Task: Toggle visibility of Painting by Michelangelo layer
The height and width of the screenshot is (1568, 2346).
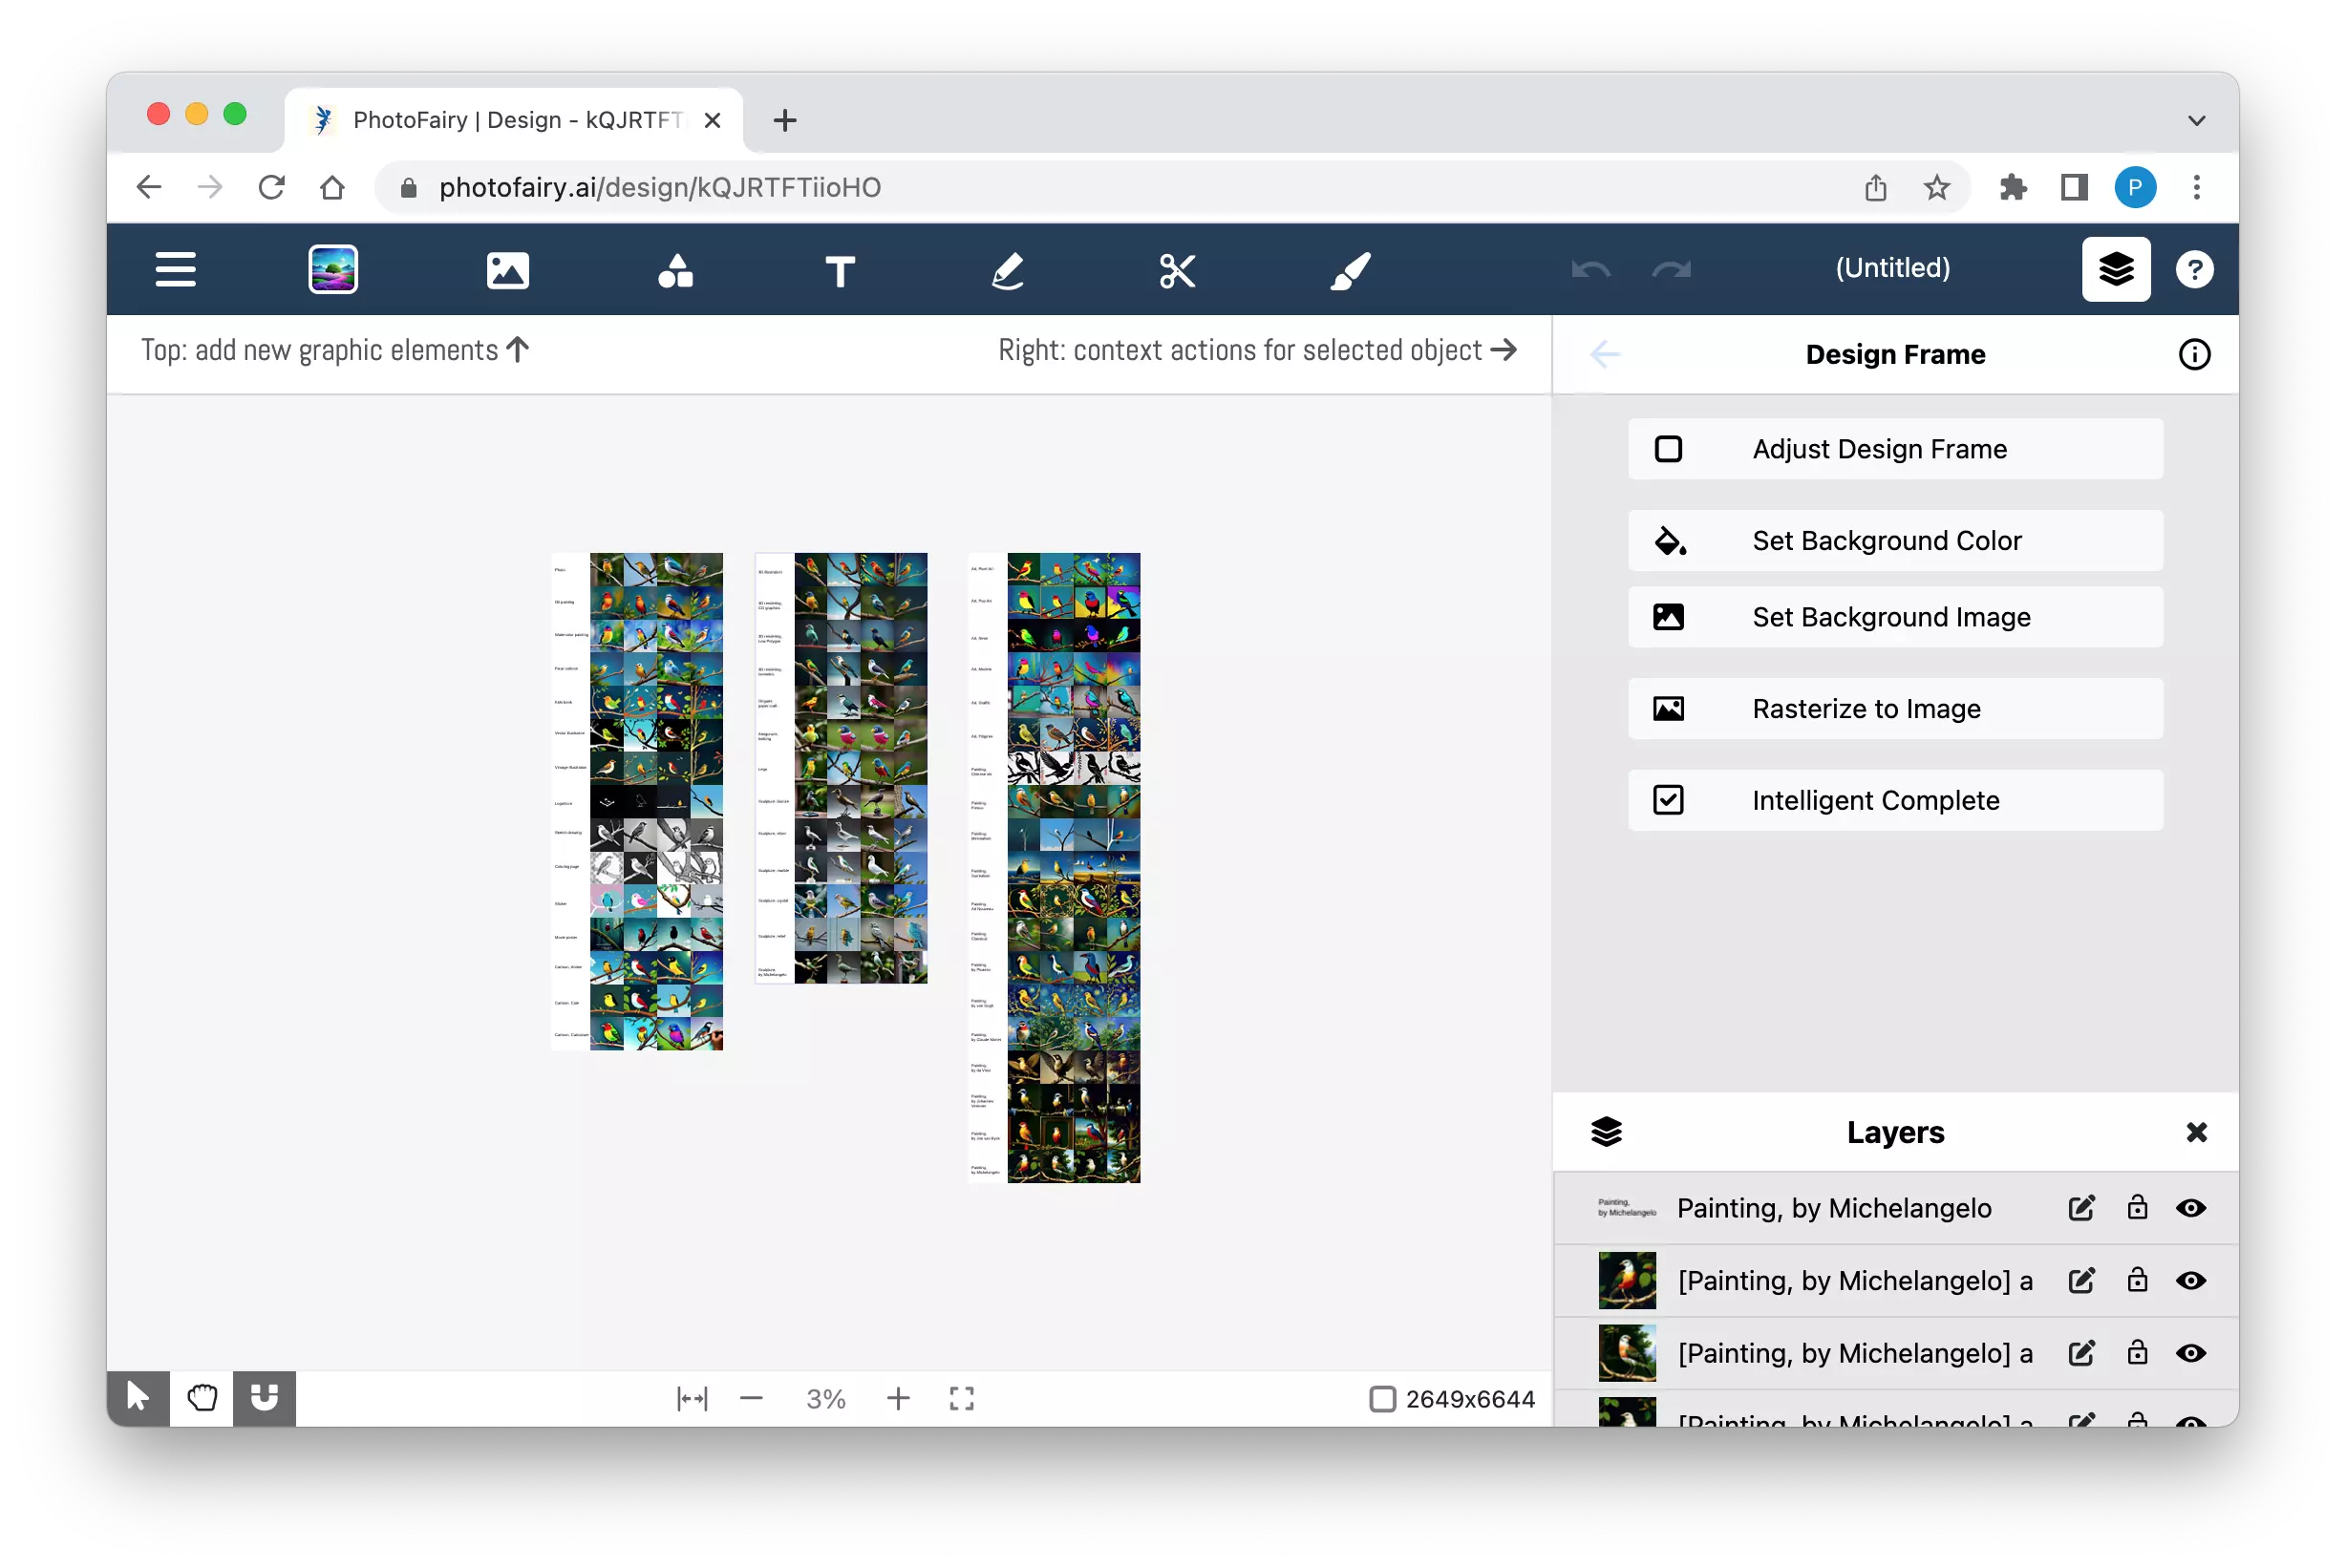Action: [2190, 1207]
